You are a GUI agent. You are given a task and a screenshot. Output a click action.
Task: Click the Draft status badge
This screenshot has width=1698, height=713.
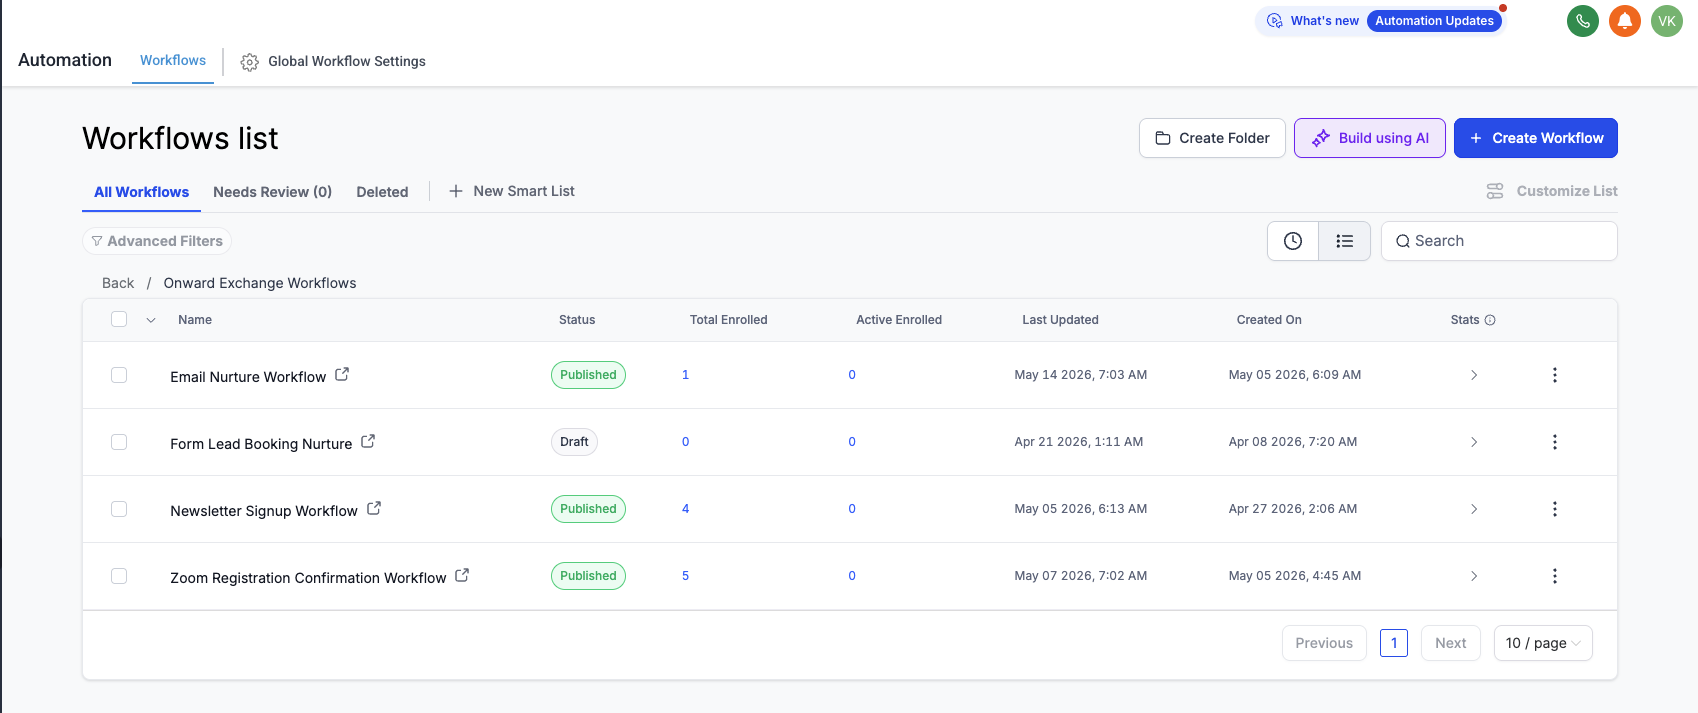(574, 442)
